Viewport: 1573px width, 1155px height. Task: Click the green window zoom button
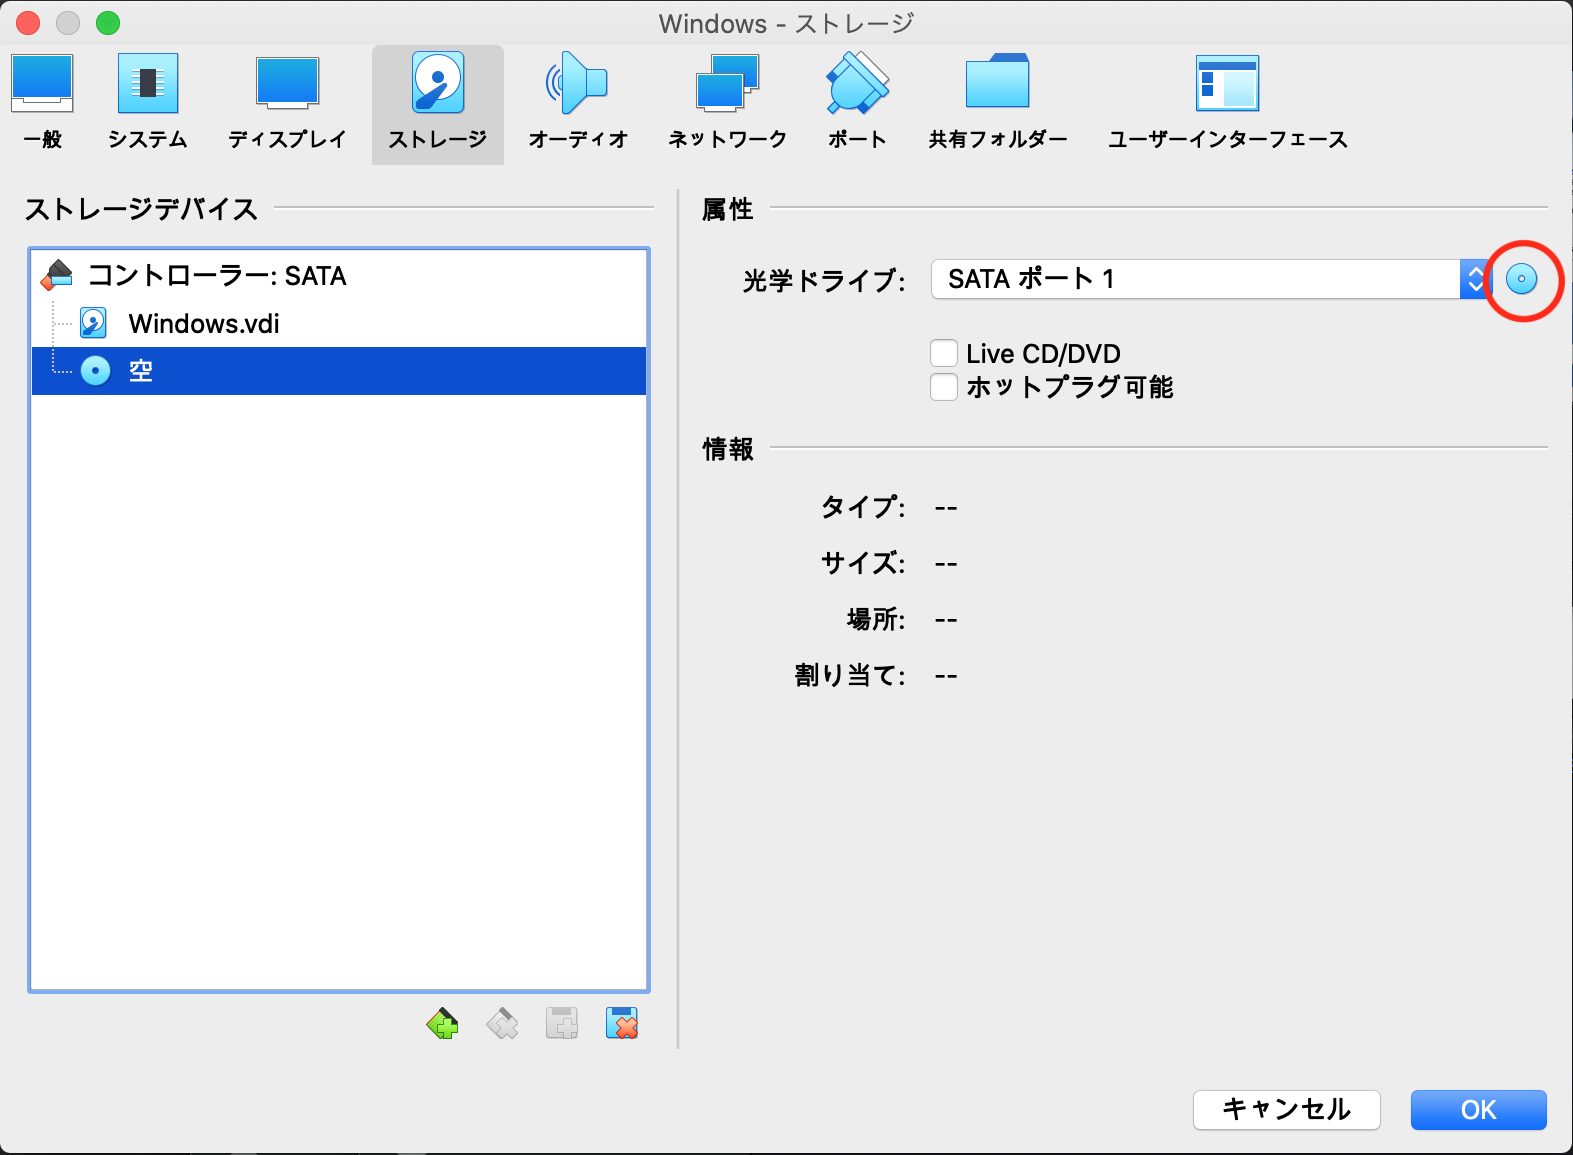[107, 22]
